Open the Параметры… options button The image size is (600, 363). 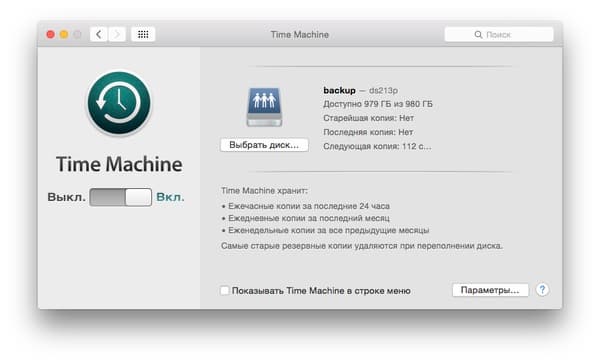[490, 290]
